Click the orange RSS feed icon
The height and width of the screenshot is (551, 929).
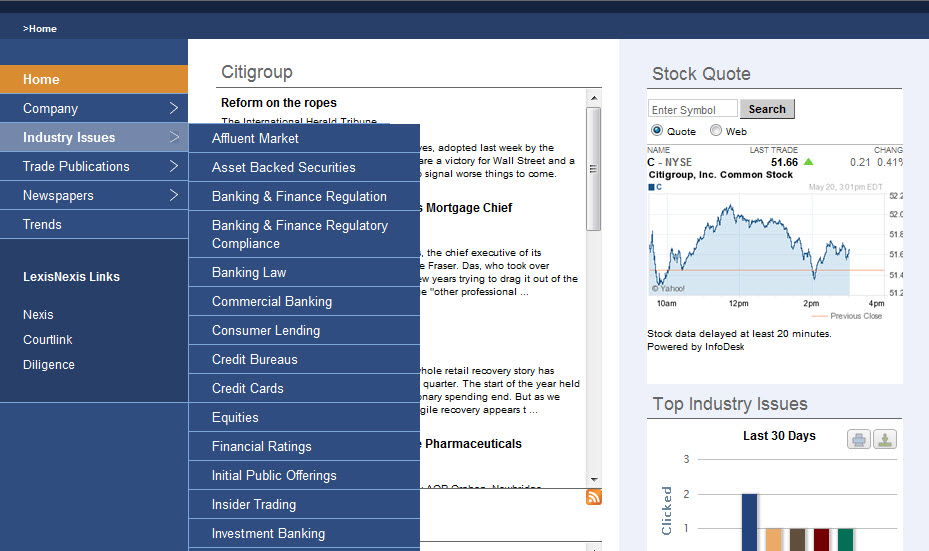tap(594, 497)
